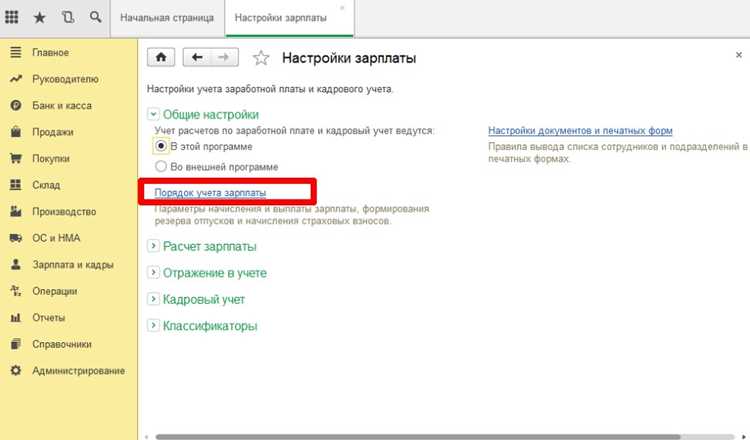Switch to the Начальная страница tab
This screenshot has height=440, width=750.
167,18
